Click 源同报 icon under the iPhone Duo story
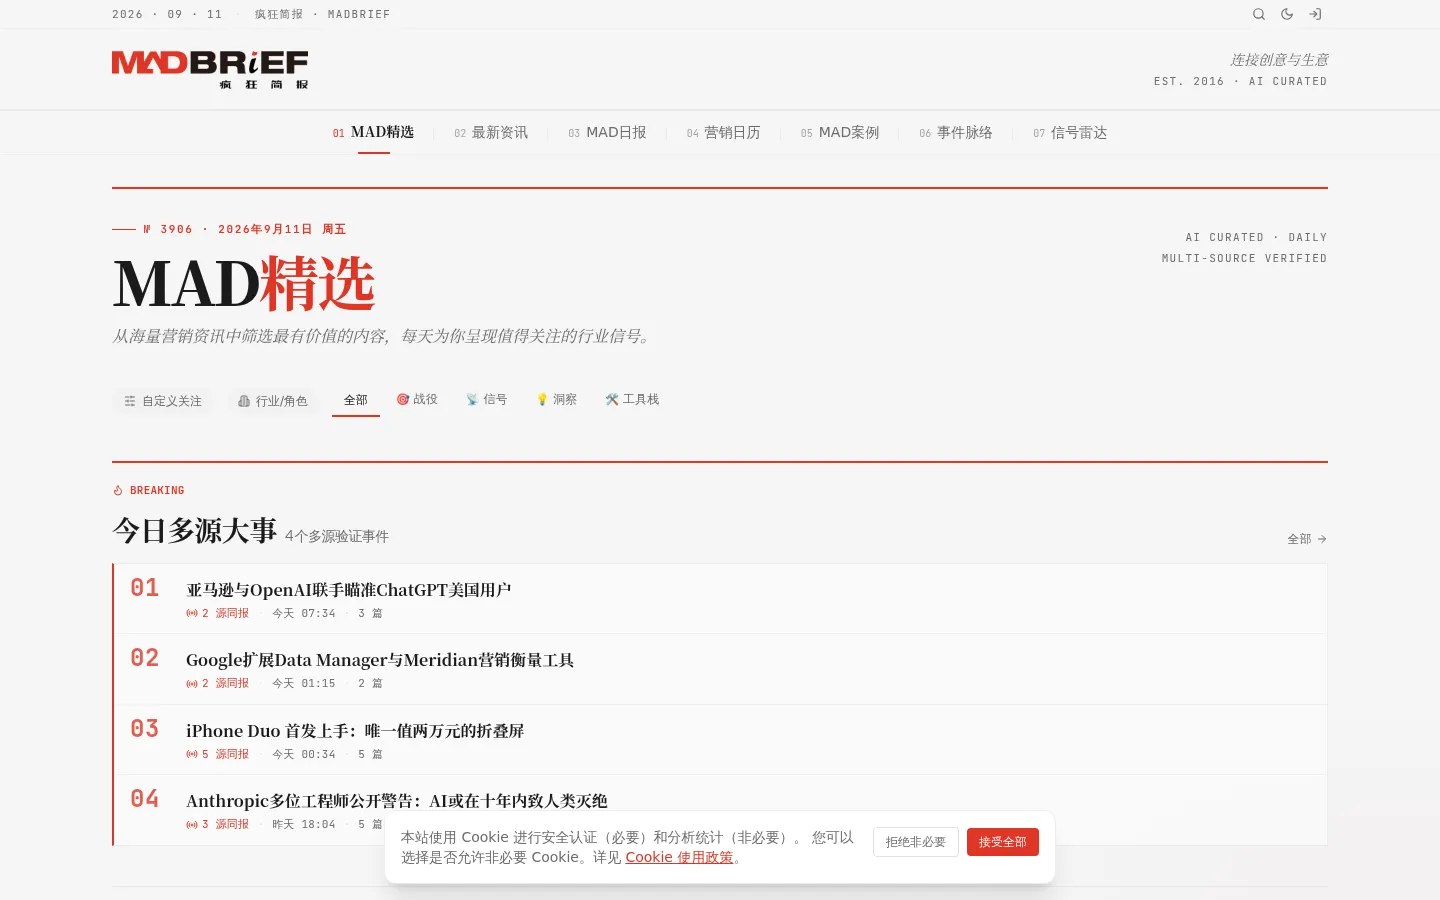1440x900 pixels. point(192,754)
